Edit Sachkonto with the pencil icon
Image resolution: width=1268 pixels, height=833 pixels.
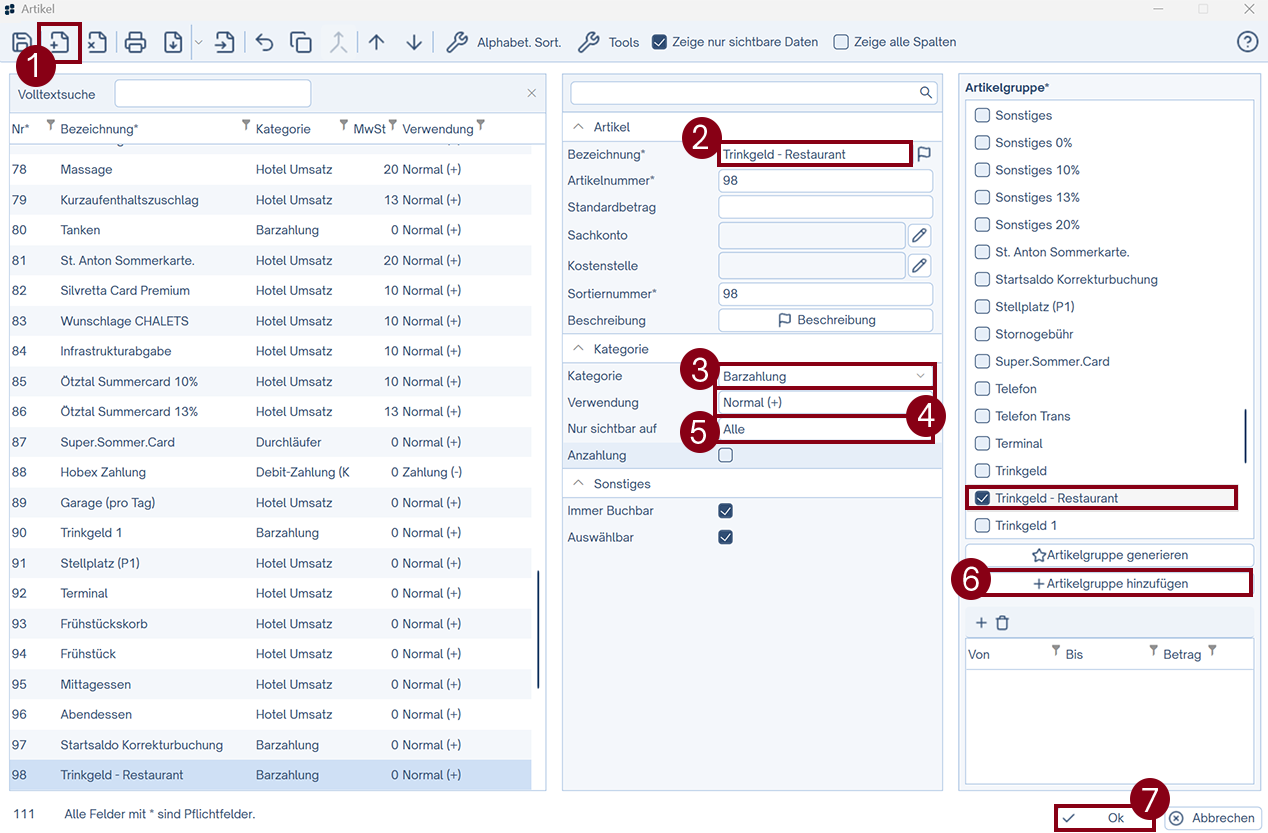(919, 235)
